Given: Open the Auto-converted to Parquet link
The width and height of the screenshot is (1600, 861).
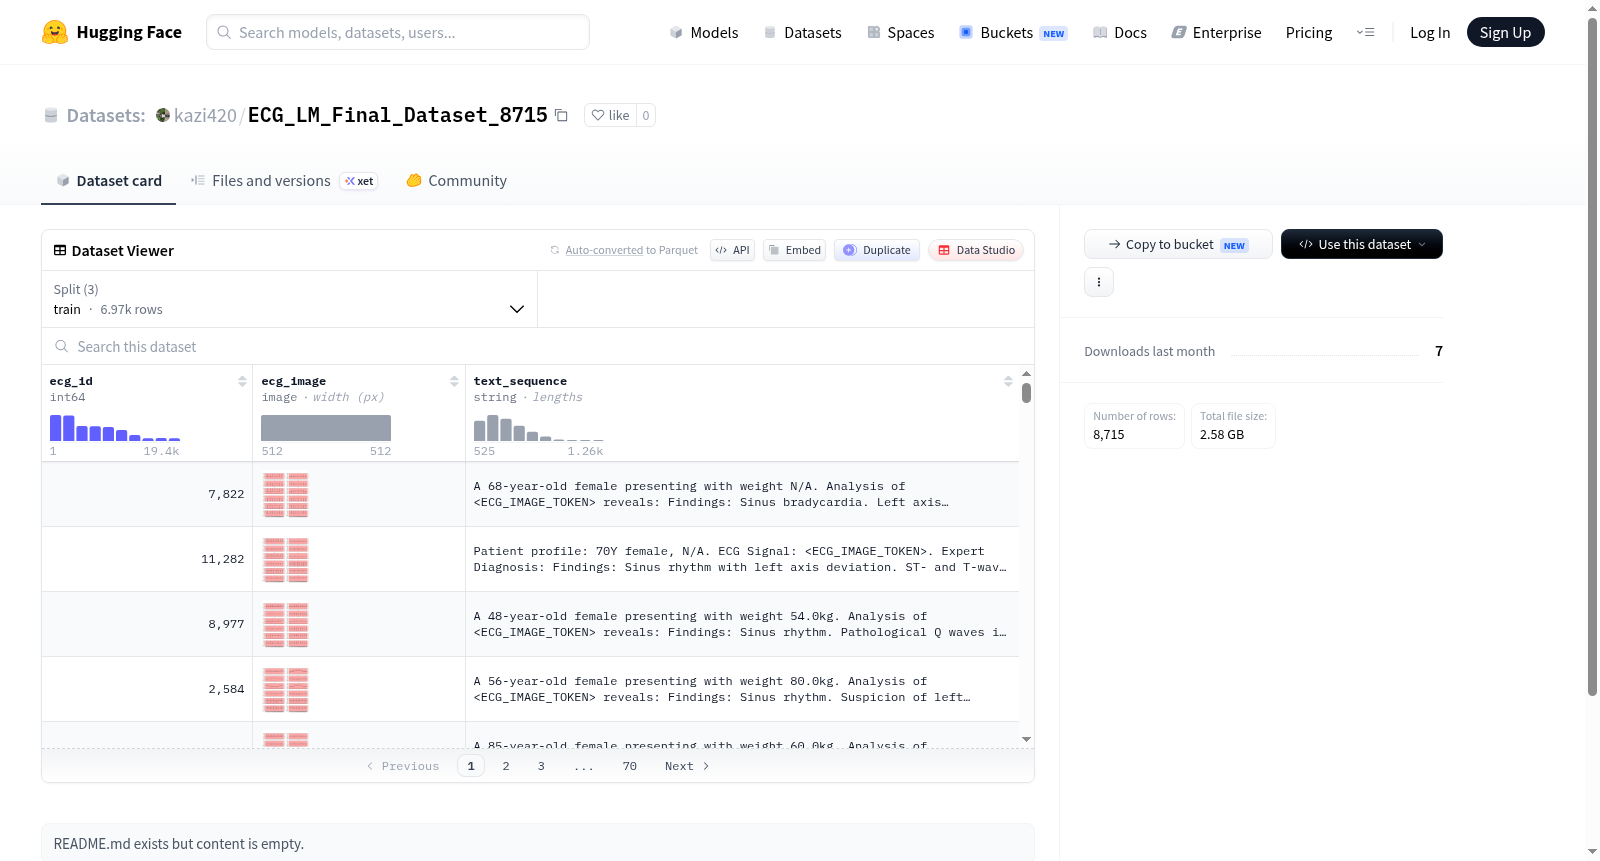Looking at the screenshot, I should tap(604, 250).
